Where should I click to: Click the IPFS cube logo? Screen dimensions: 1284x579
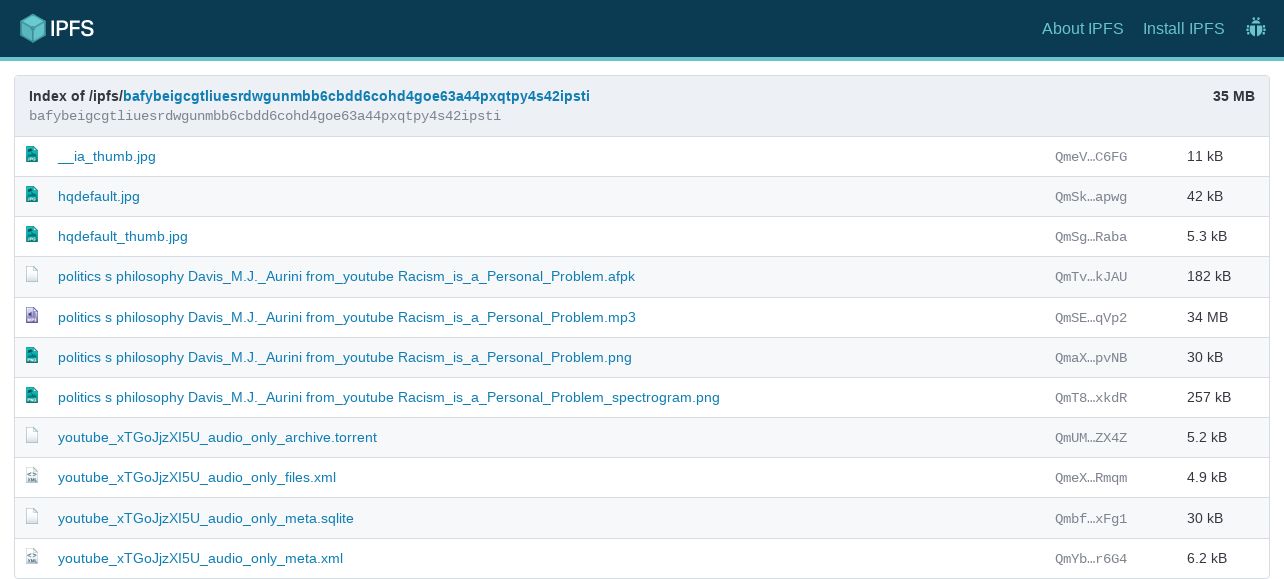tap(57, 28)
